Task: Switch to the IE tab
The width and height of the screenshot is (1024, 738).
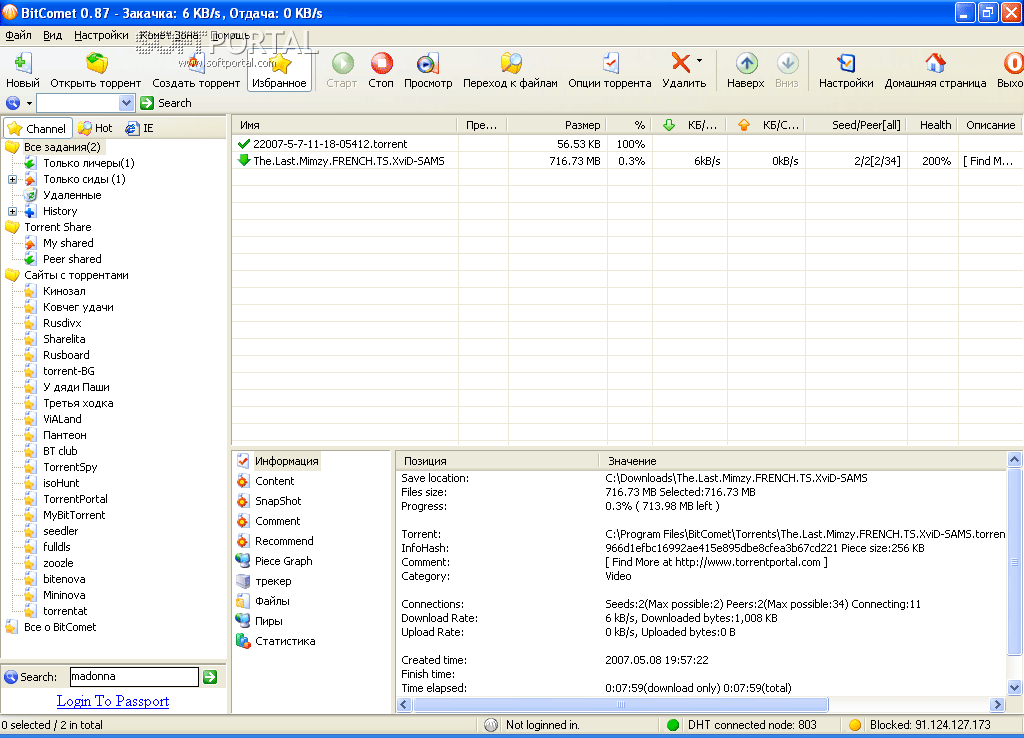Action: pyautogui.click(x=140, y=128)
